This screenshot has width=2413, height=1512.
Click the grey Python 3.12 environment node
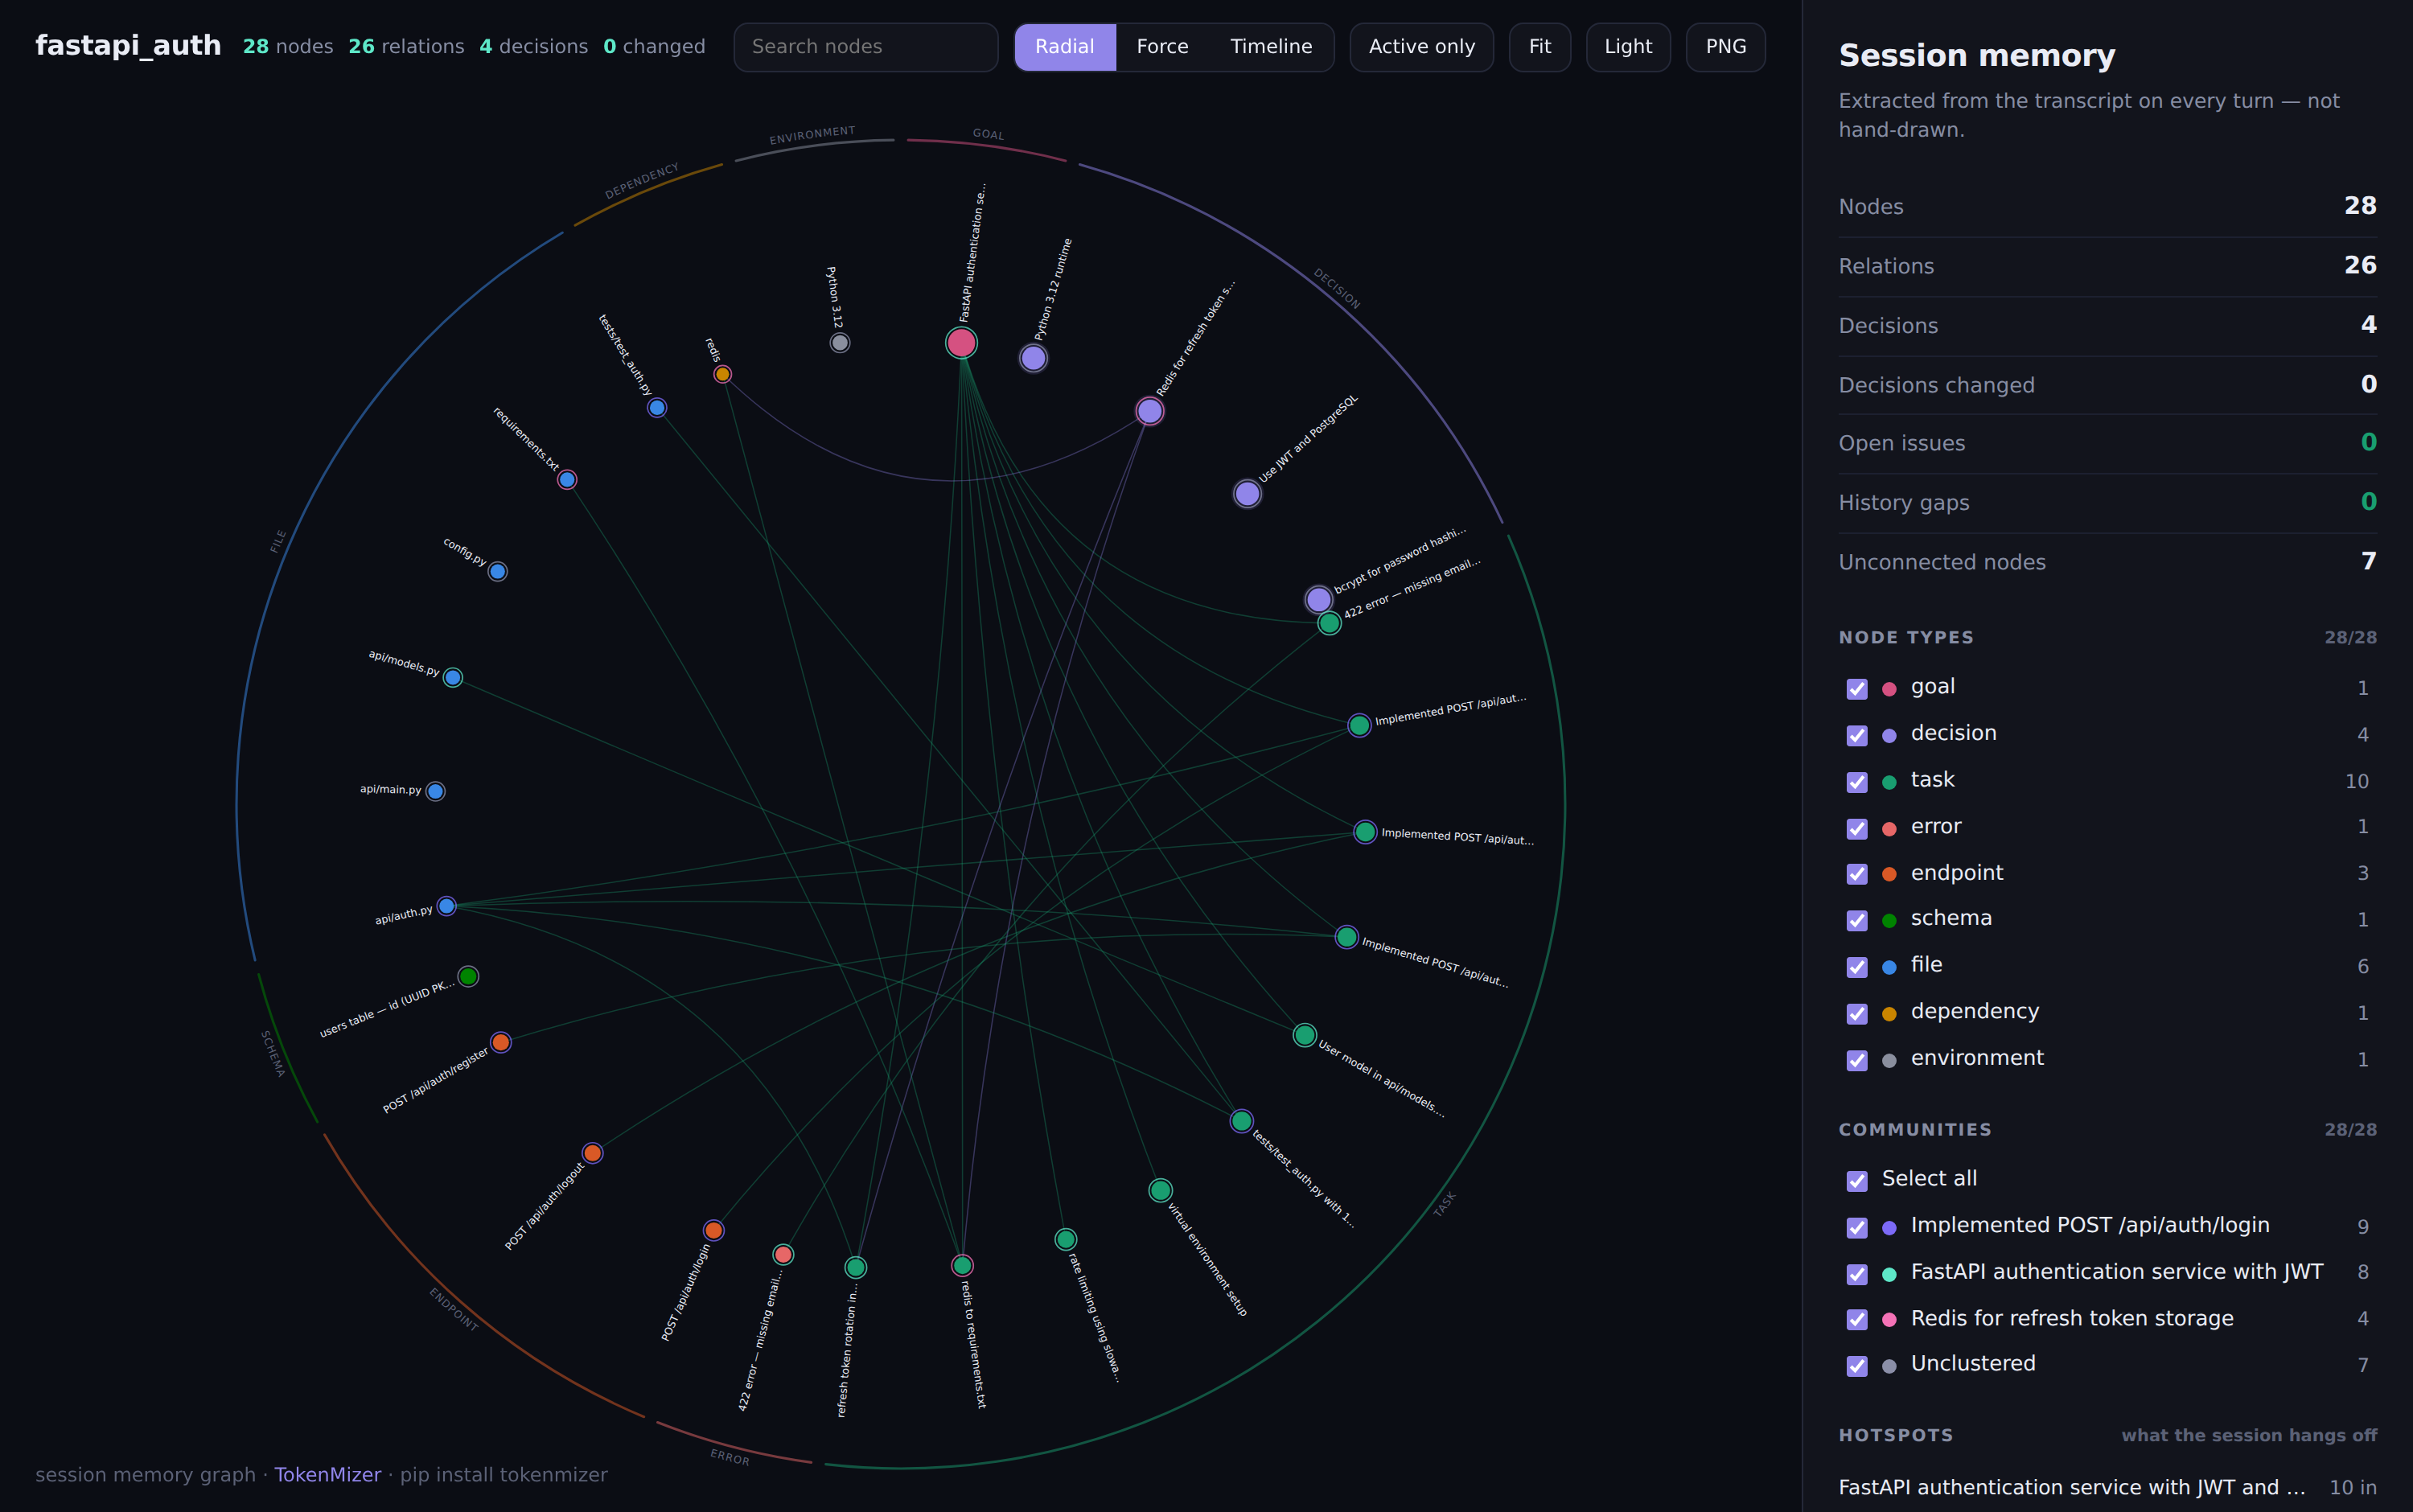(840, 343)
